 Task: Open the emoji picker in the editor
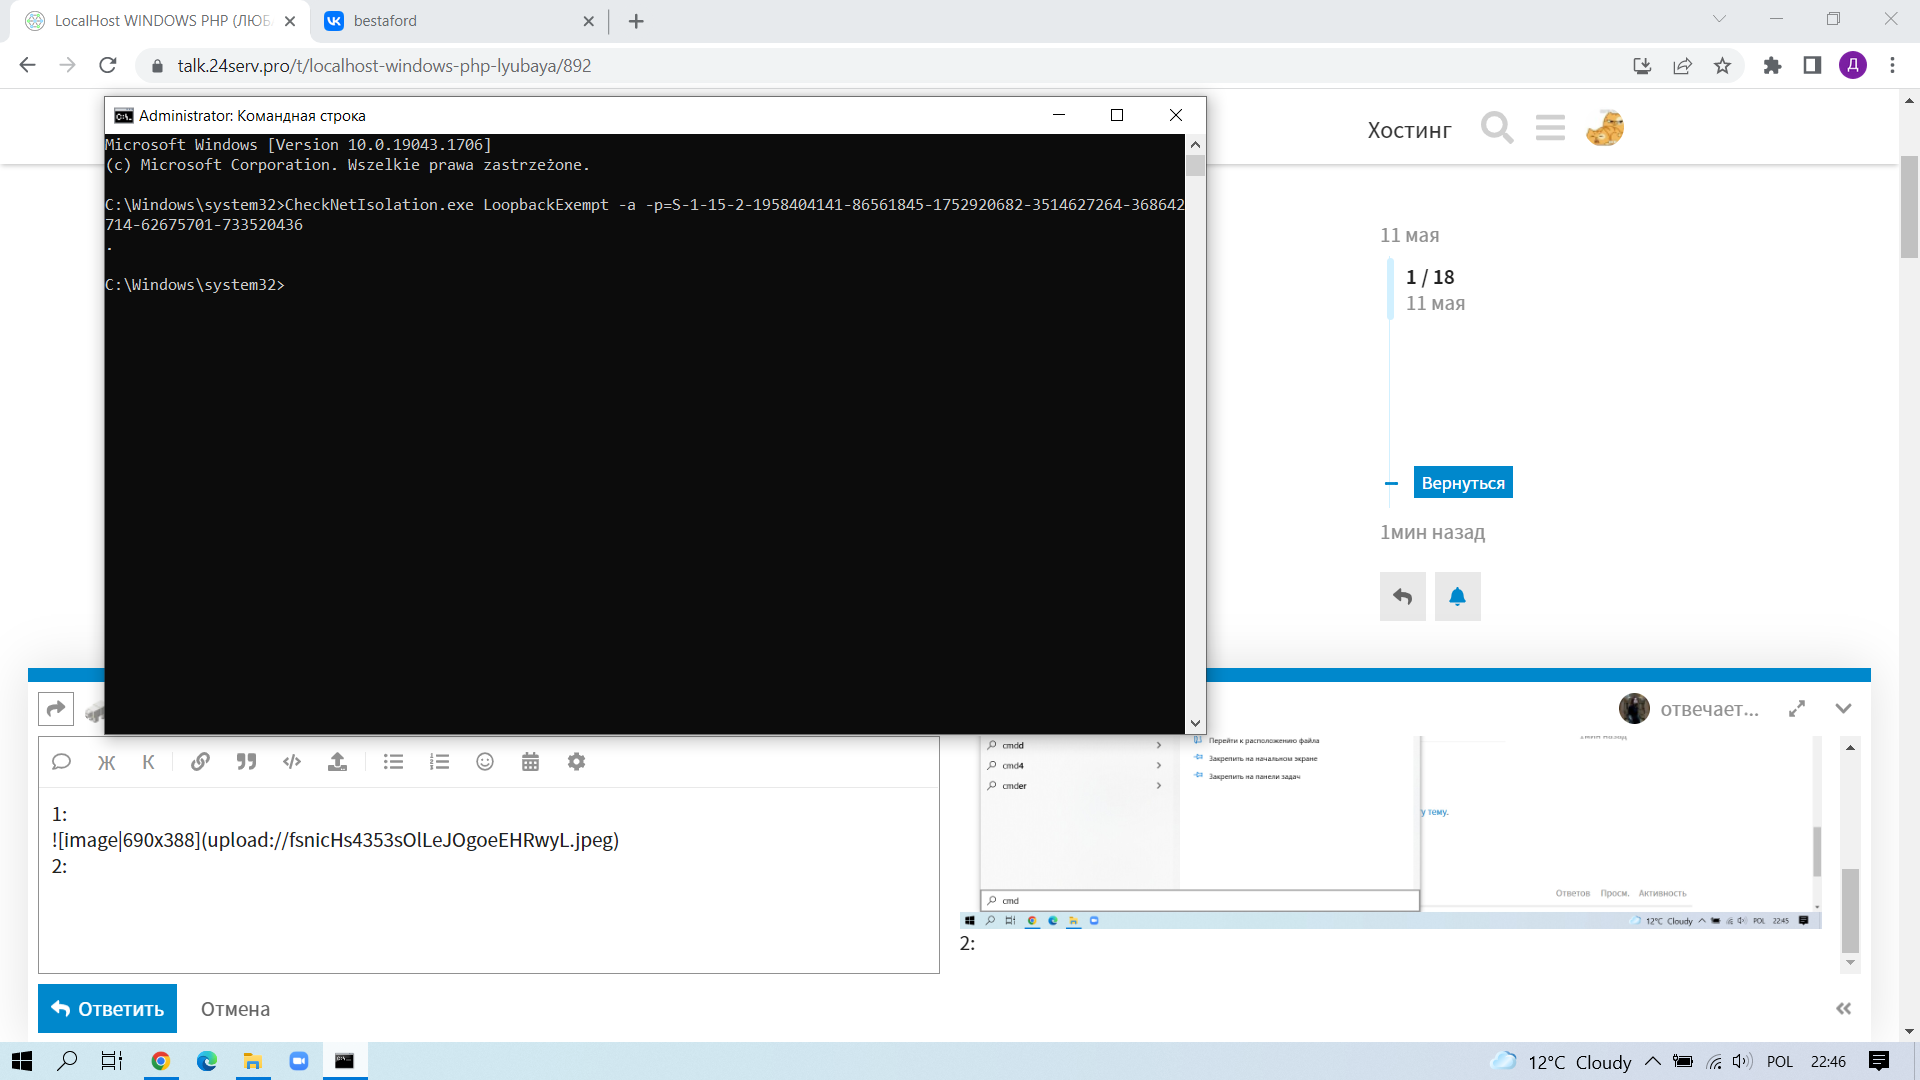[485, 762]
